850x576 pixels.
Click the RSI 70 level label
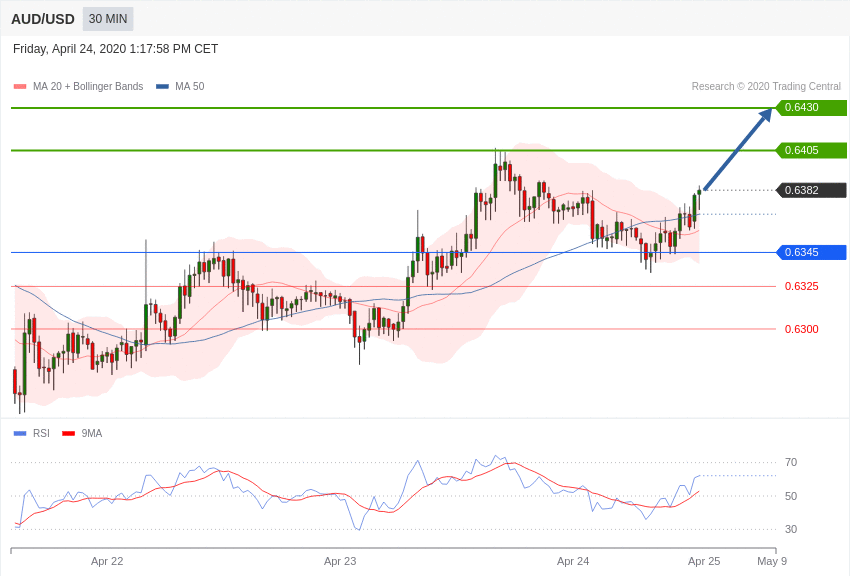(x=791, y=462)
